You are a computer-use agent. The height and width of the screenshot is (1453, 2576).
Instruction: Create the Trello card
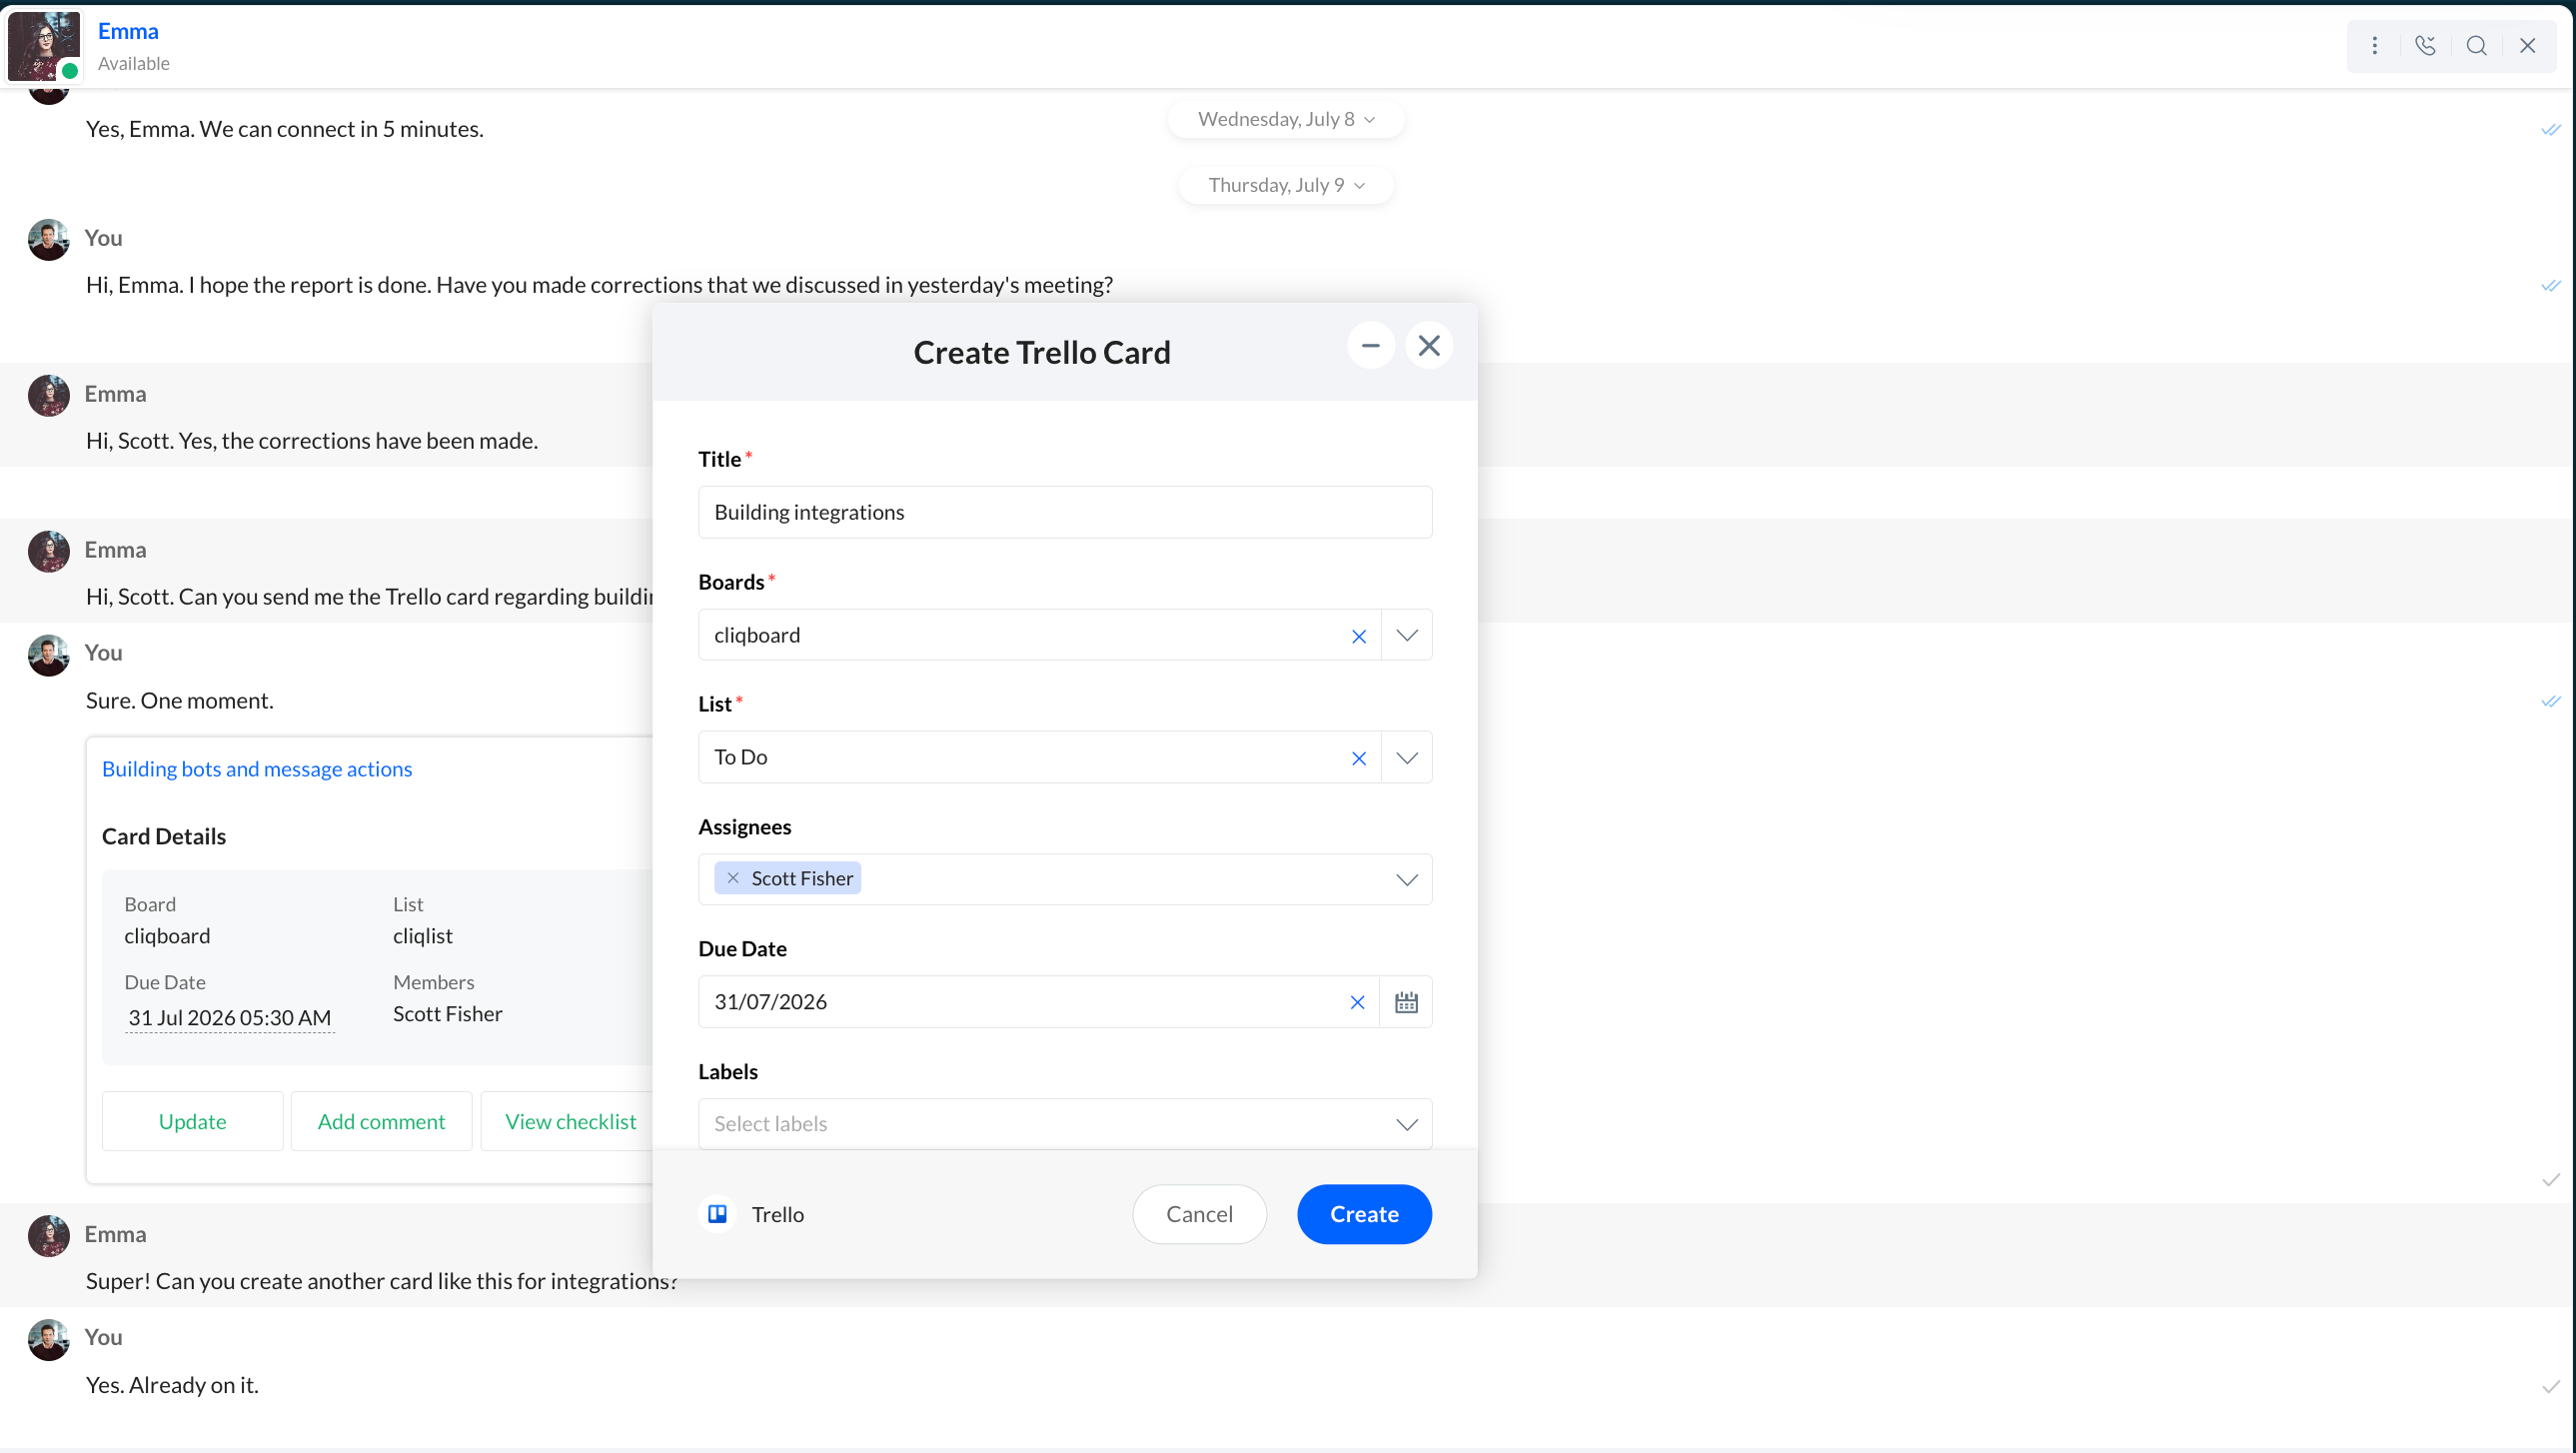point(1364,1214)
